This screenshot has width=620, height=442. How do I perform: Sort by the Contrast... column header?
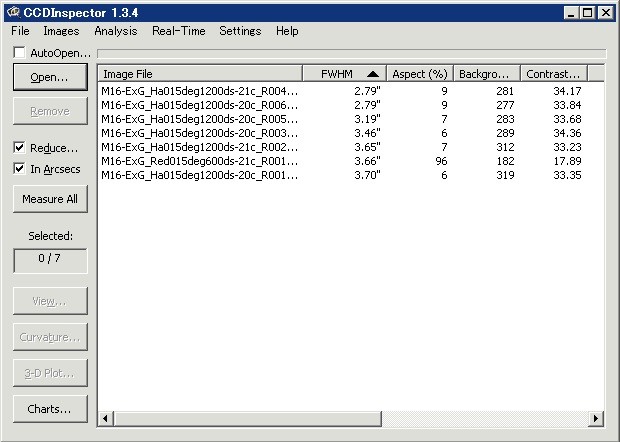(x=554, y=74)
